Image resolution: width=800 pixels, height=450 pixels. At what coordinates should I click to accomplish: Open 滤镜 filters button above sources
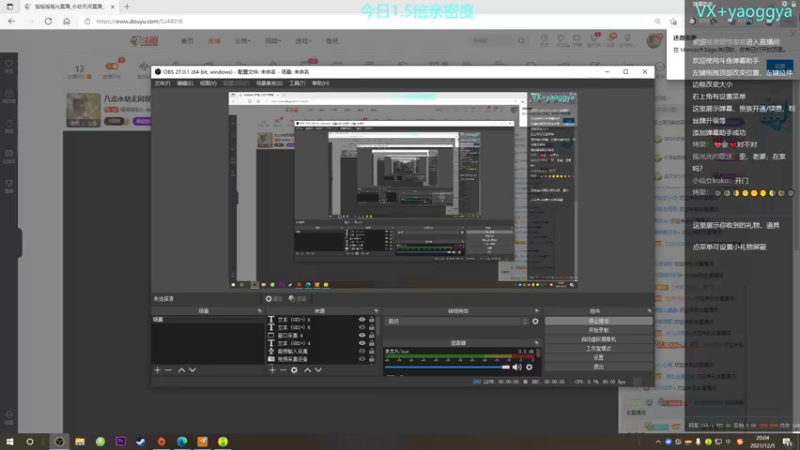click(x=297, y=299)
